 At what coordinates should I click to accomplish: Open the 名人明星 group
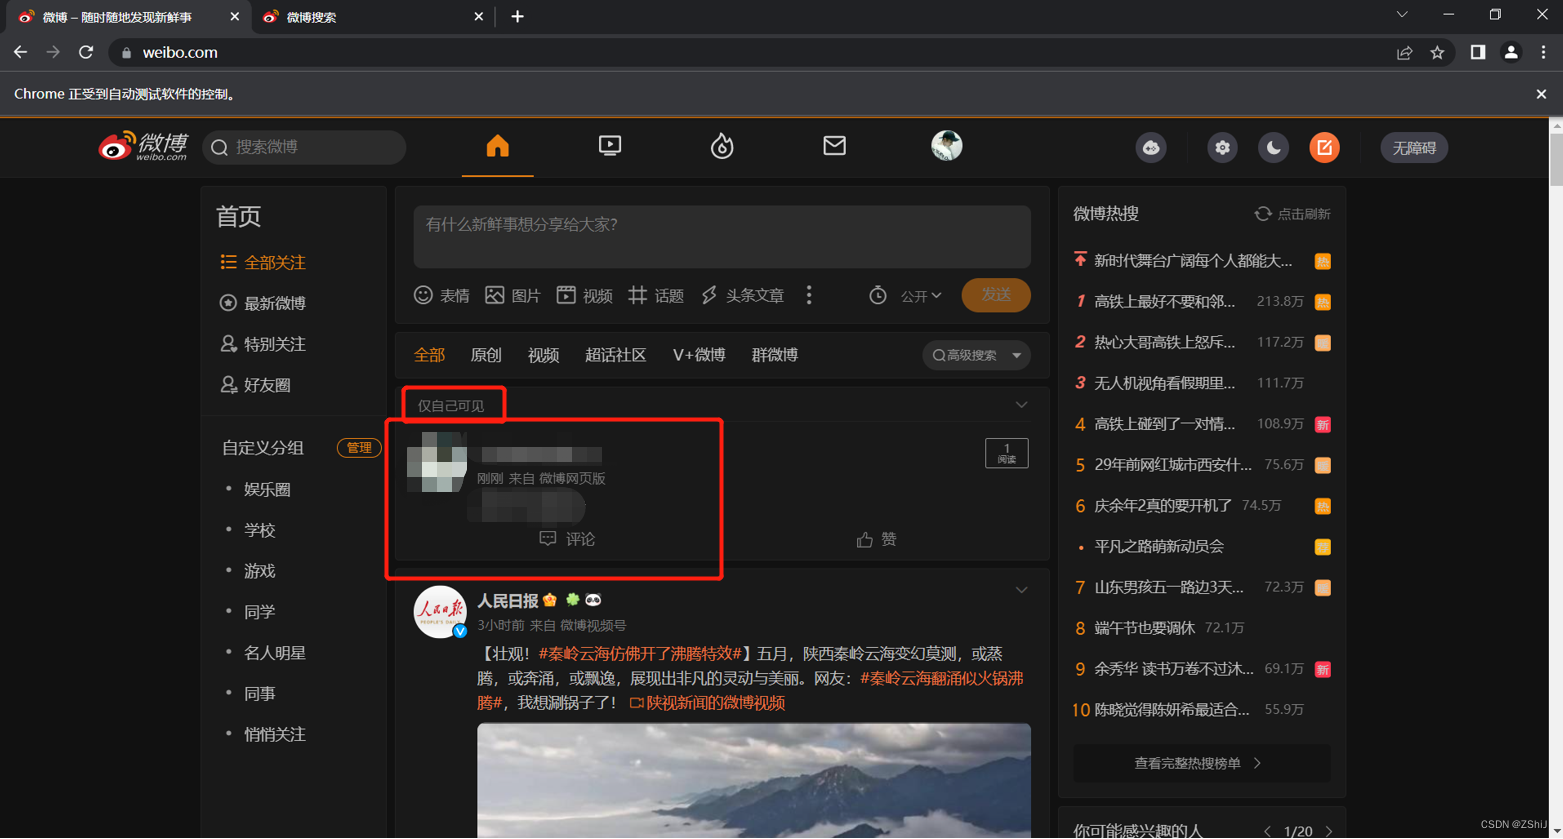(x=275, y=653)
